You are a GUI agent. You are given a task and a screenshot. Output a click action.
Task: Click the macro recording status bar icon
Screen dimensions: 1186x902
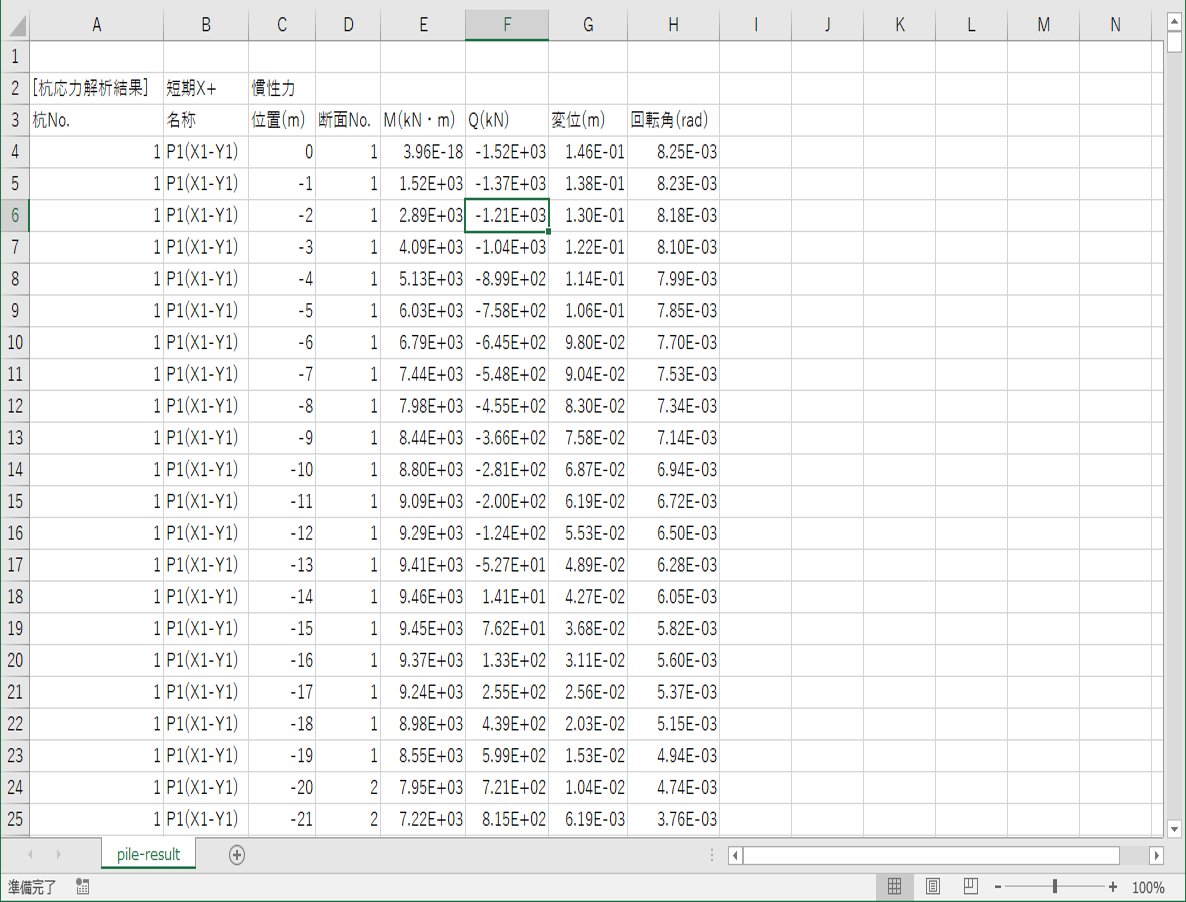pos(82,887)
